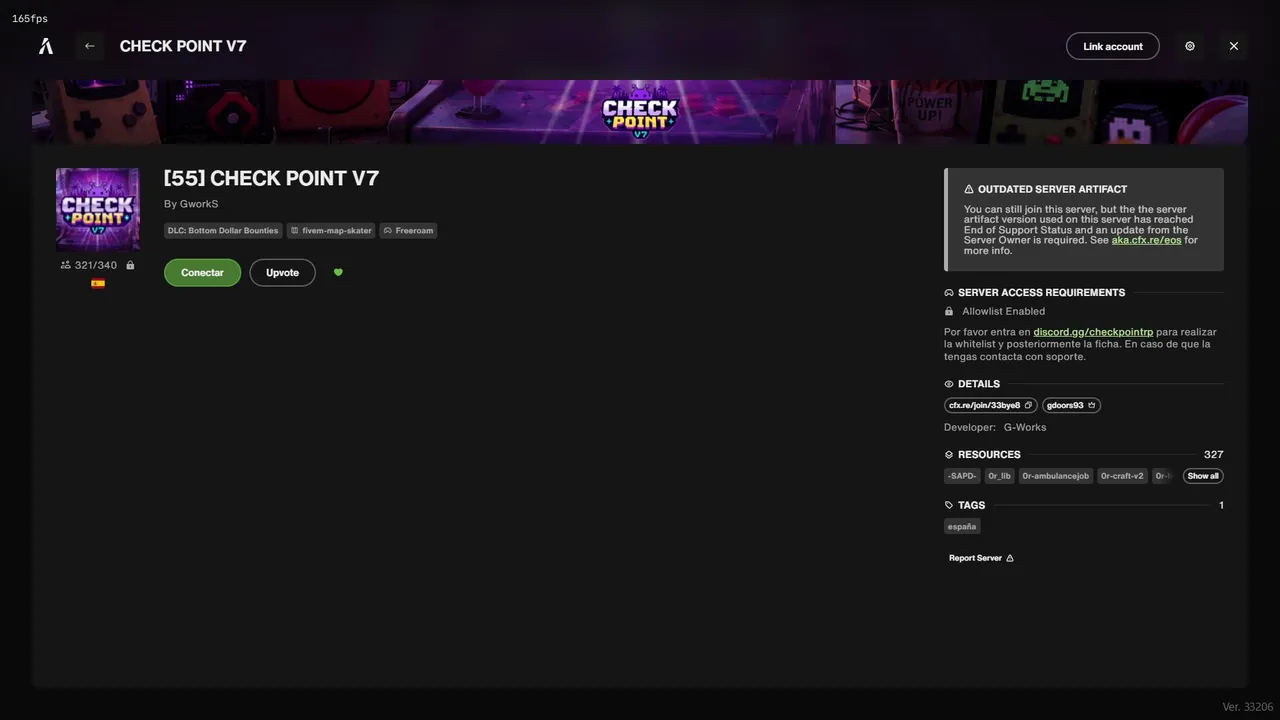This screenshot has height=720, width=1280.
Task: Click the tag icon beside TAGS
Action: point(949,506)
